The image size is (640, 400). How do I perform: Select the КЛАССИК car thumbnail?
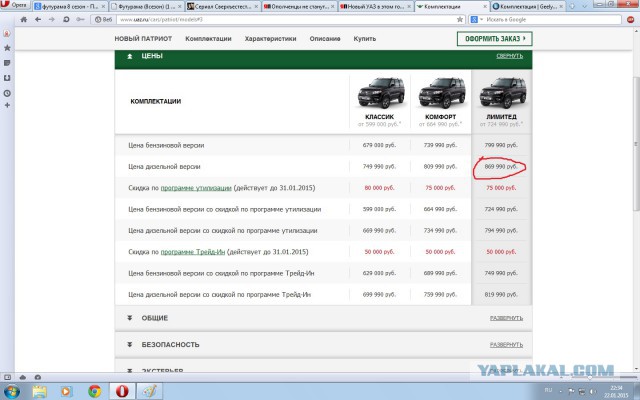[x=380, y=93]
